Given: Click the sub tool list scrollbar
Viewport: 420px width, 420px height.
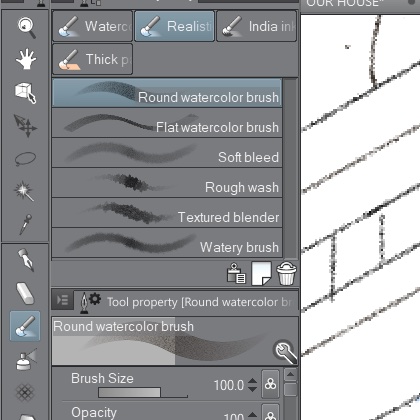Looking at the screenshot, I should point(291,168).
